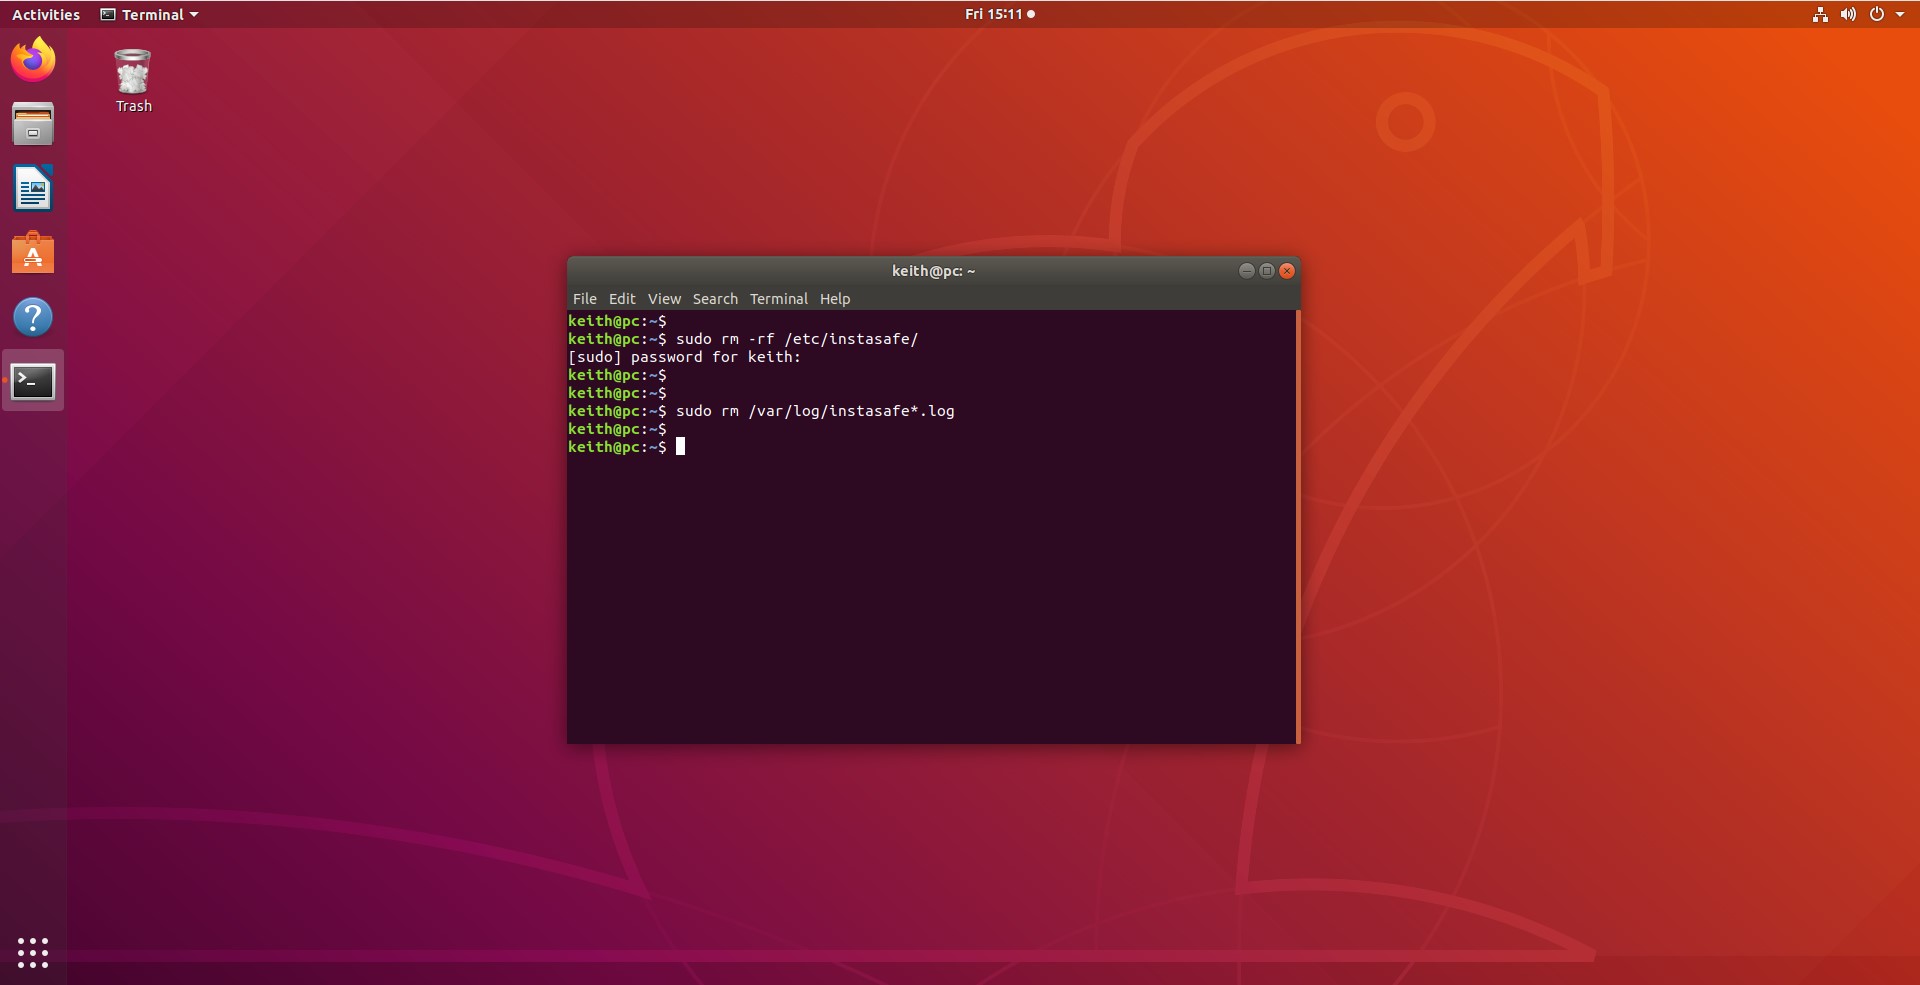Screen dimensions: 1920x985
Task: Open Ubuntu Software from the dock
Action: click(33, 253)
